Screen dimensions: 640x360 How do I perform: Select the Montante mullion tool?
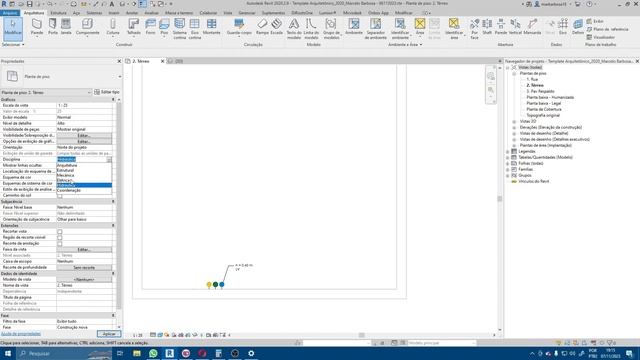pyautogui.click(x=211, y=27)
